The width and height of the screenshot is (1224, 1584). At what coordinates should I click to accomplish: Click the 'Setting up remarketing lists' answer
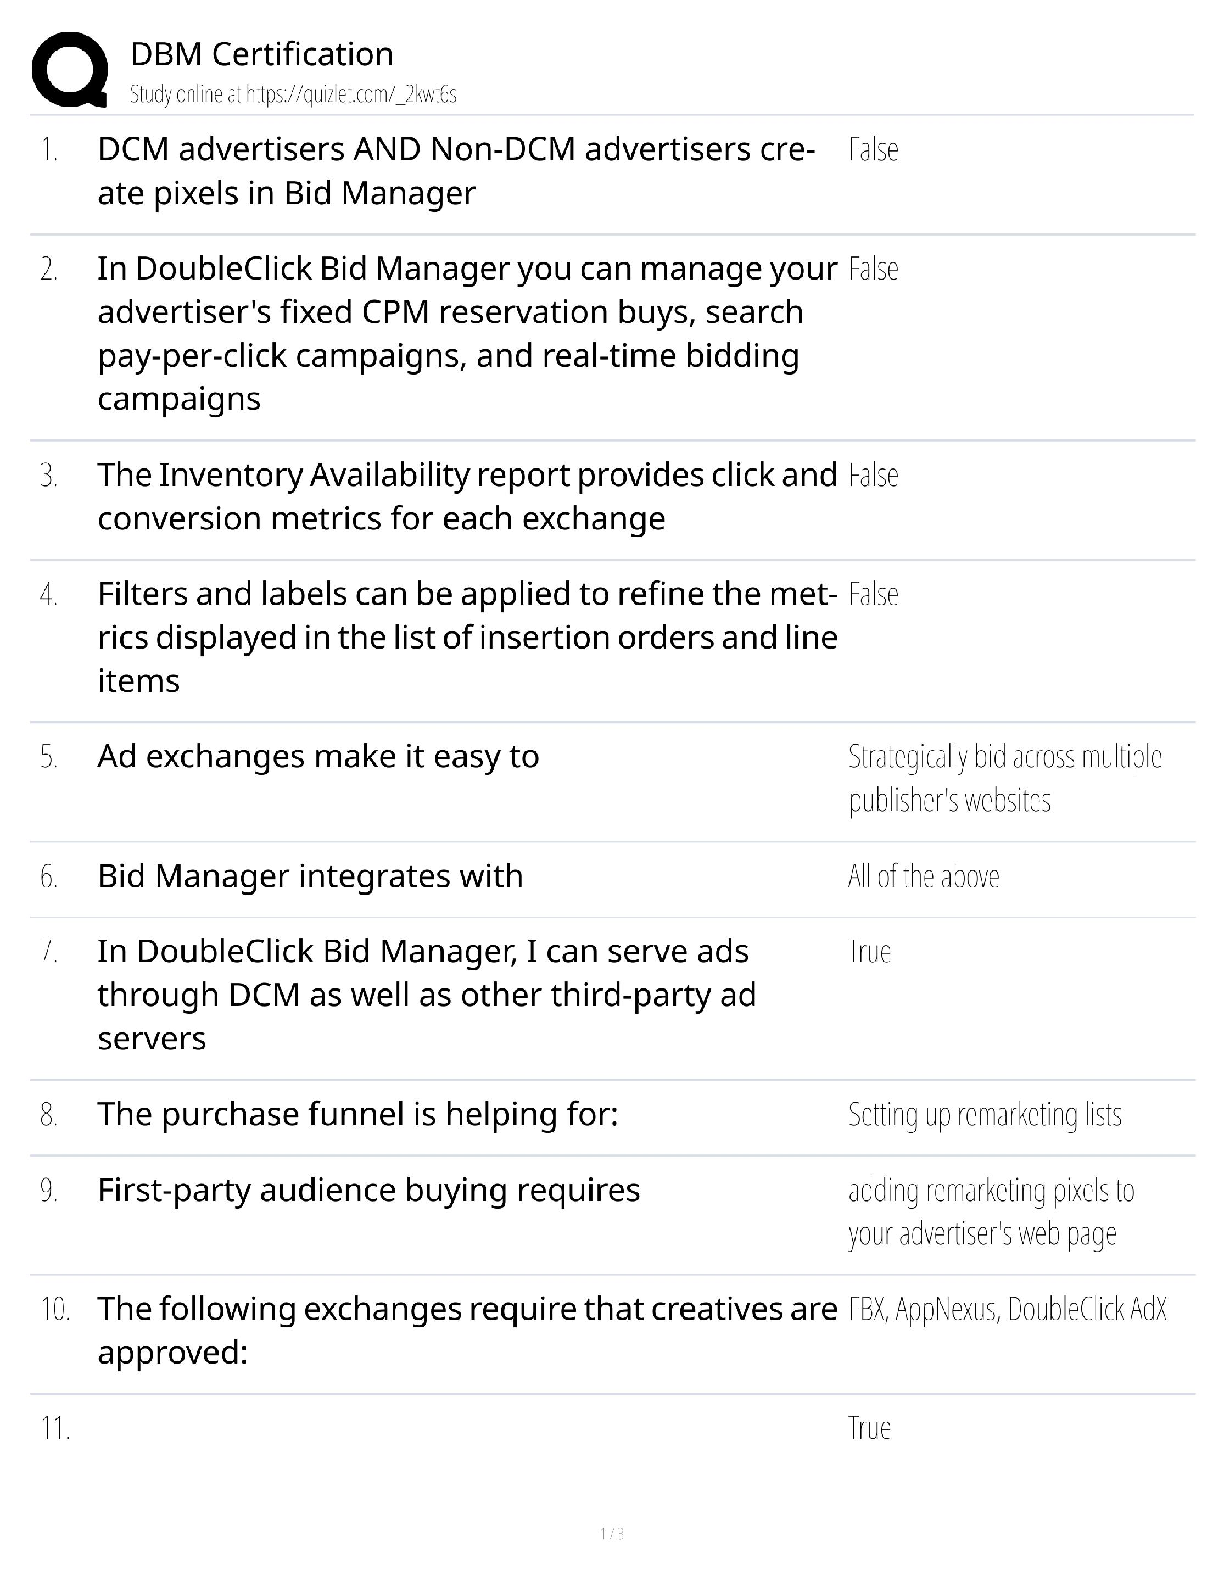coord(984,1115)
